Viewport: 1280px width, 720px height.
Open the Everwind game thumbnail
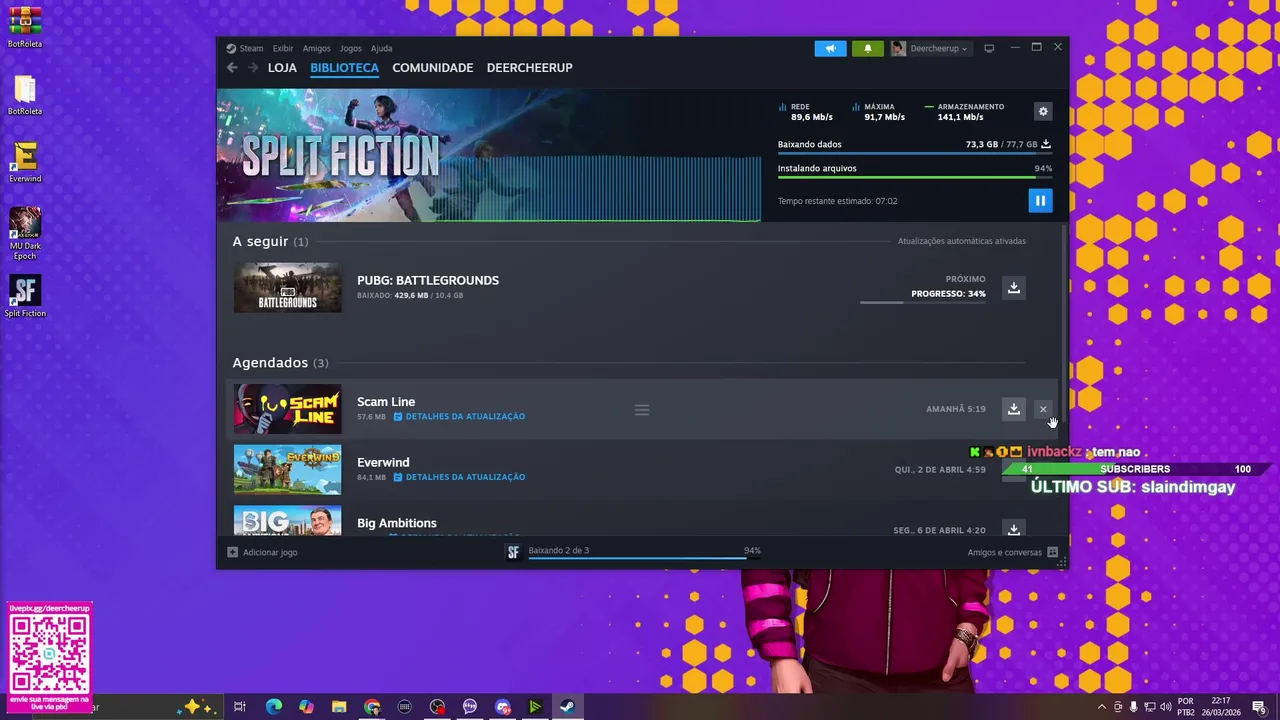point(287,470)
